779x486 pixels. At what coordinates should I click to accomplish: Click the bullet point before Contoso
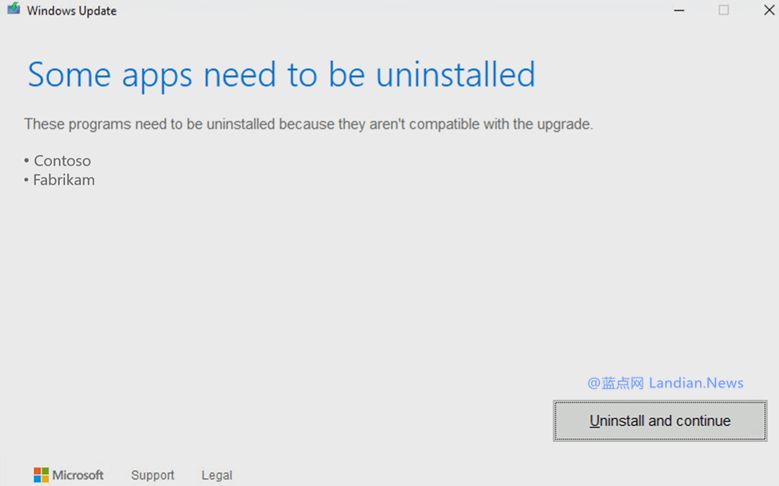click(x=27, y=161)
